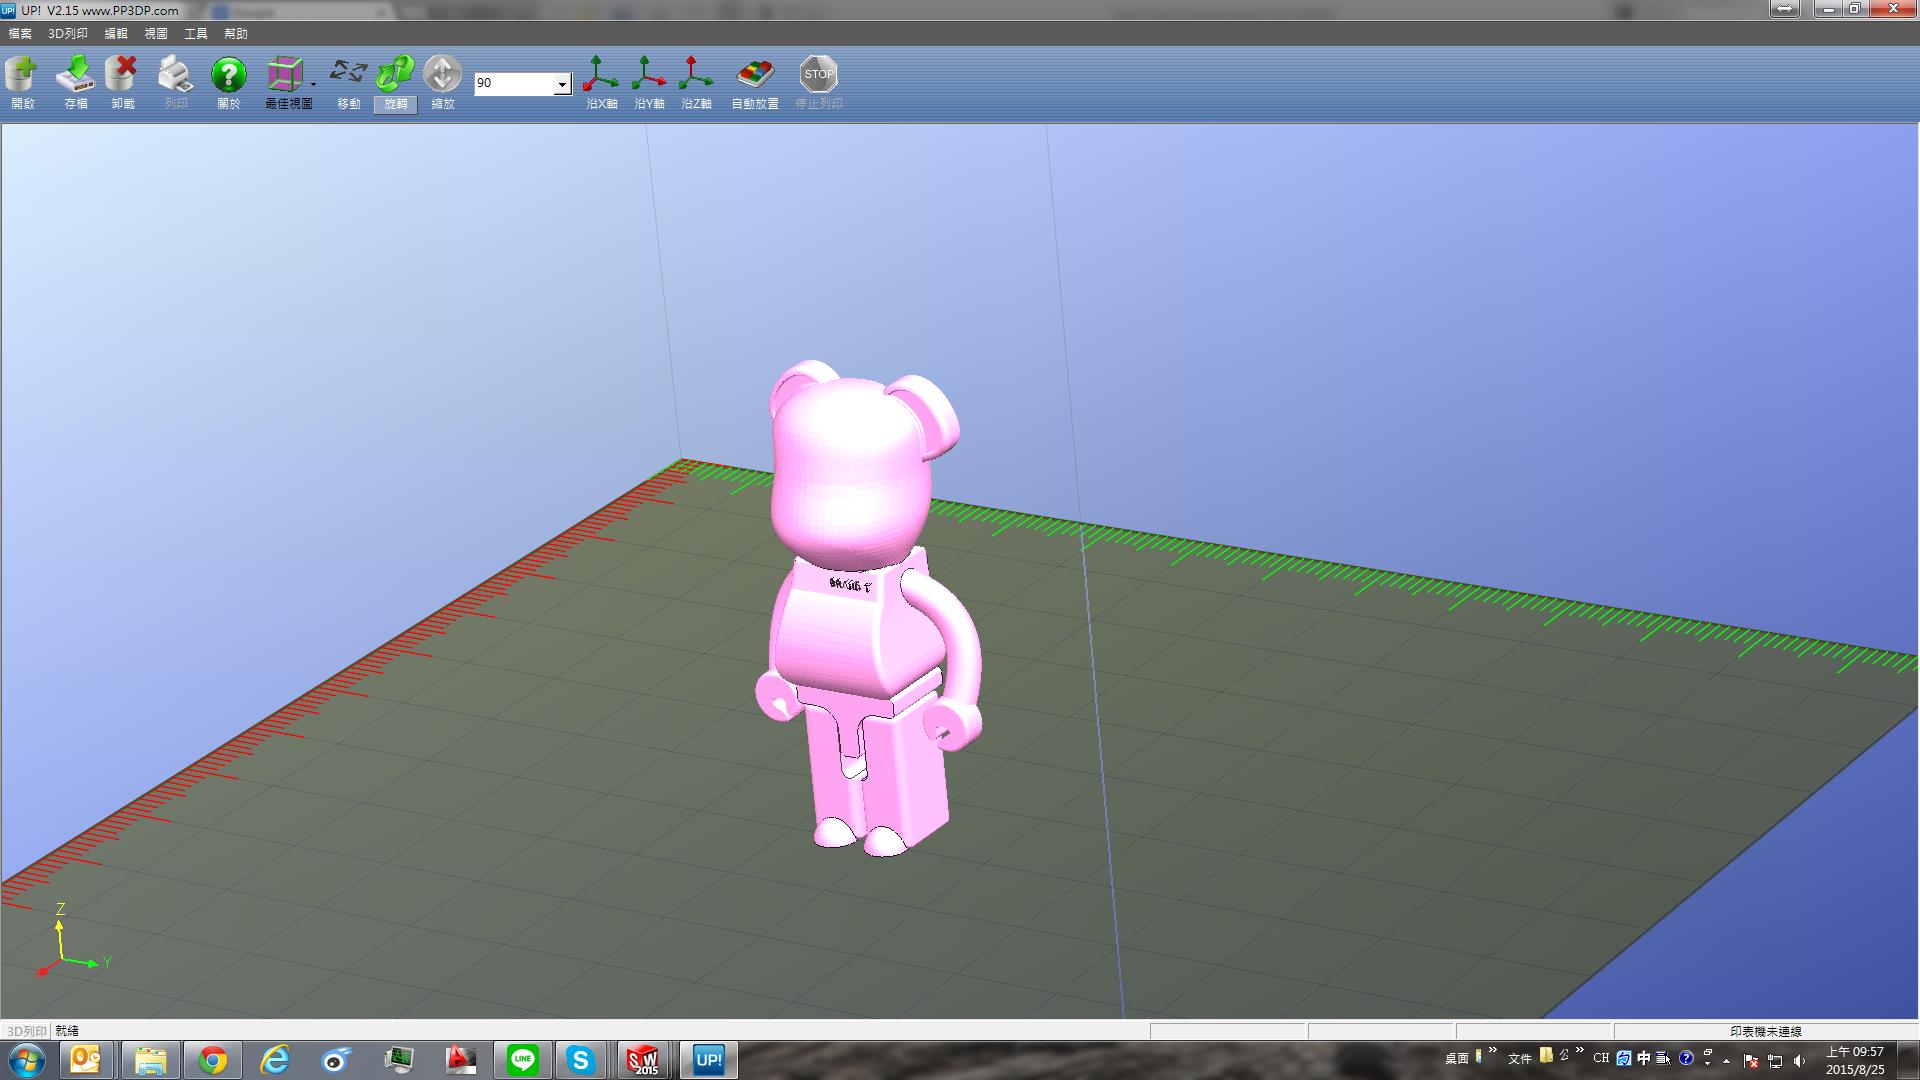This screenshot has width=1920, height=1080.
Task: Click the UP! app taskbar button
Action: [709, 1060]
